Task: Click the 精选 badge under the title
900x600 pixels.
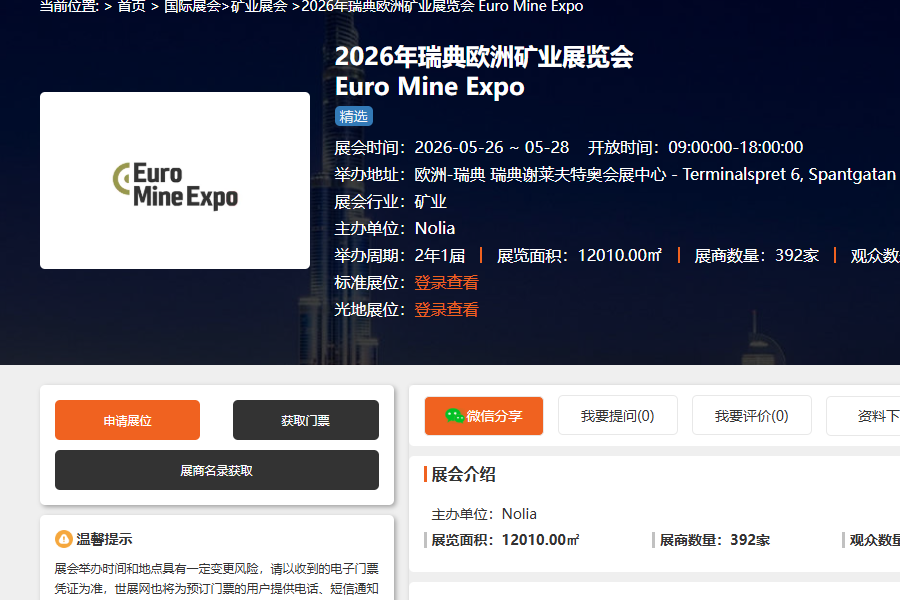Action: pyautogui.click(x=354, y=117)
